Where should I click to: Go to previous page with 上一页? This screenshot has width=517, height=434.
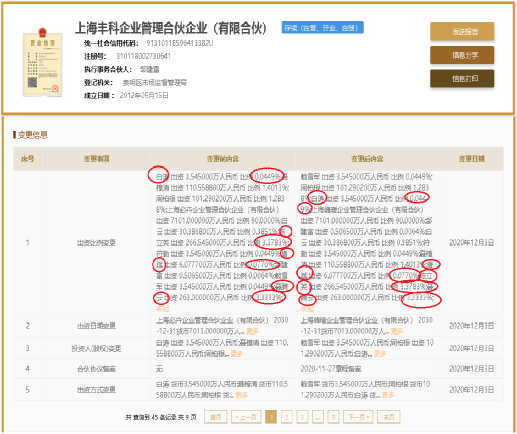(x=246, y=417)
